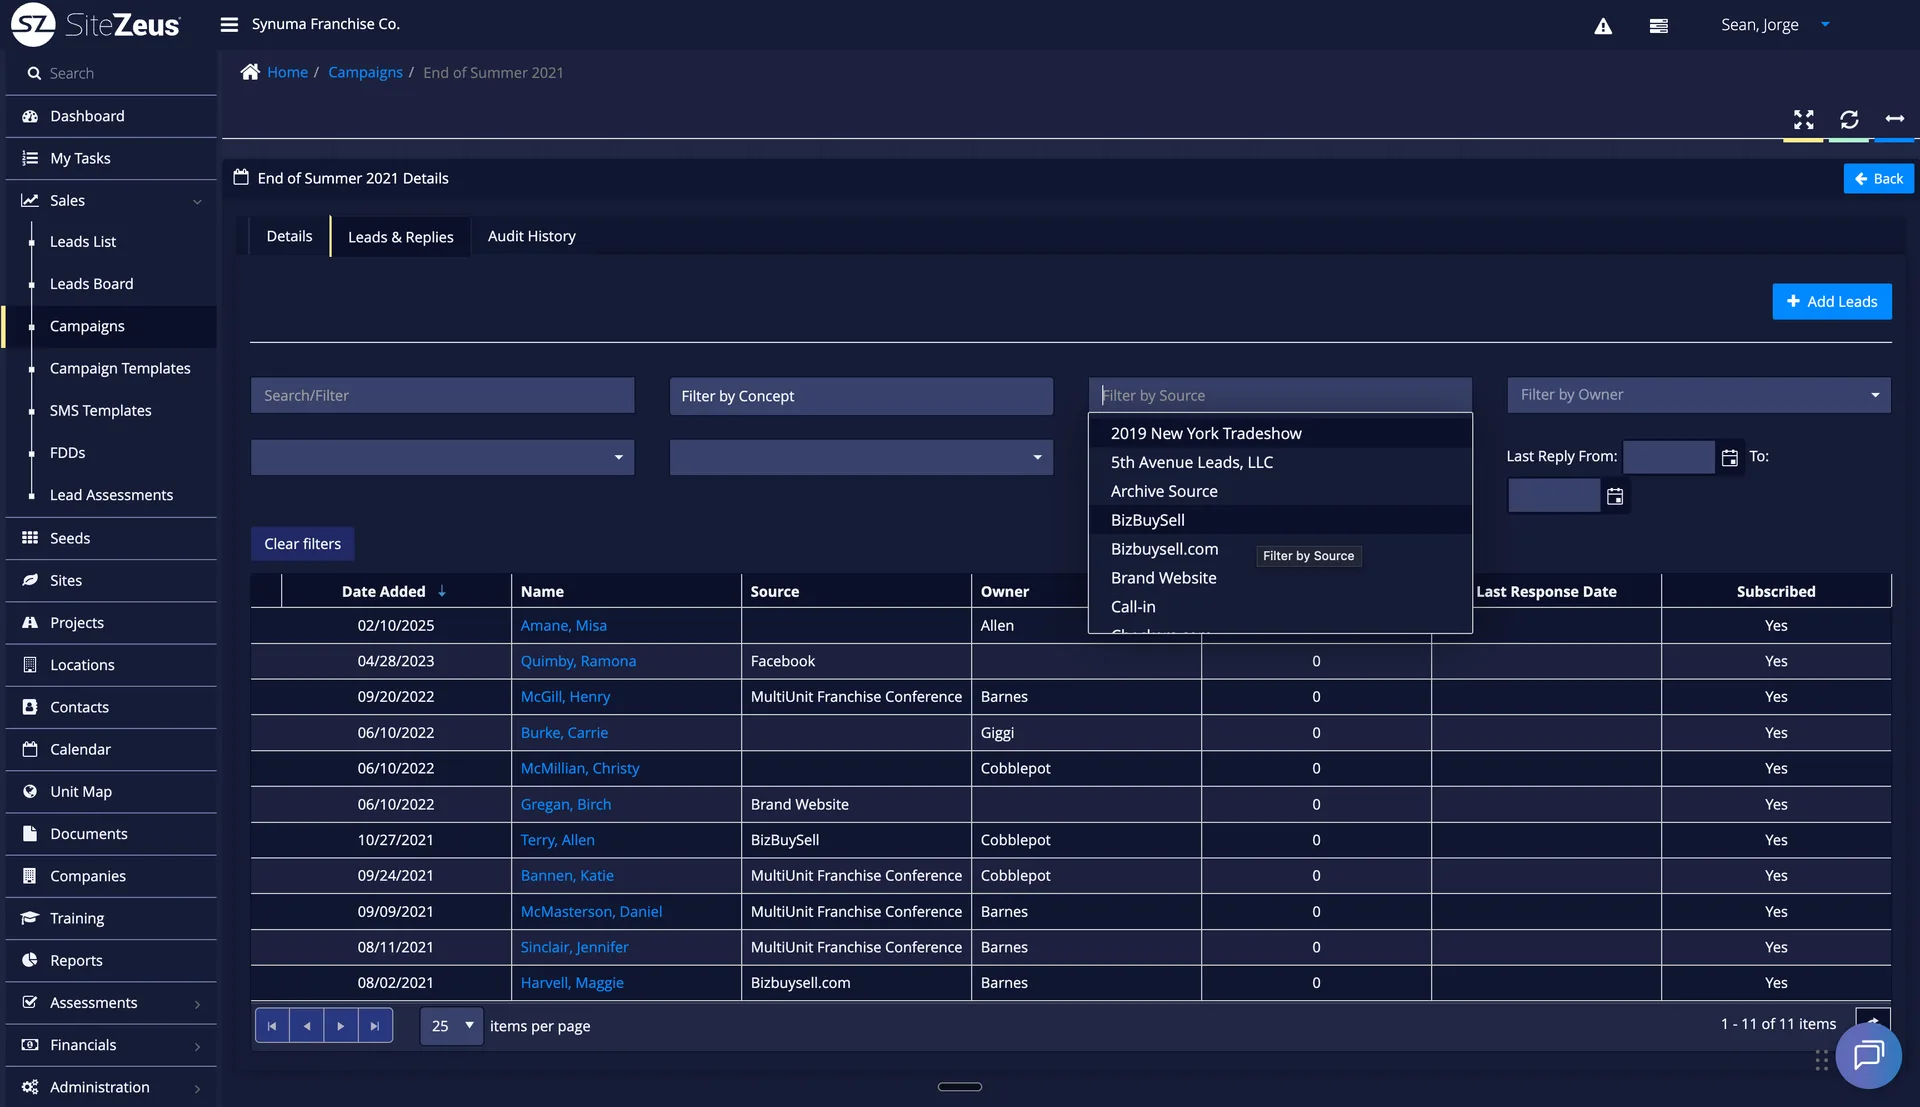Open the warning alerts triangle icon
The height and width of the screenshot is (1107, 1920).
click(1603, 26)
